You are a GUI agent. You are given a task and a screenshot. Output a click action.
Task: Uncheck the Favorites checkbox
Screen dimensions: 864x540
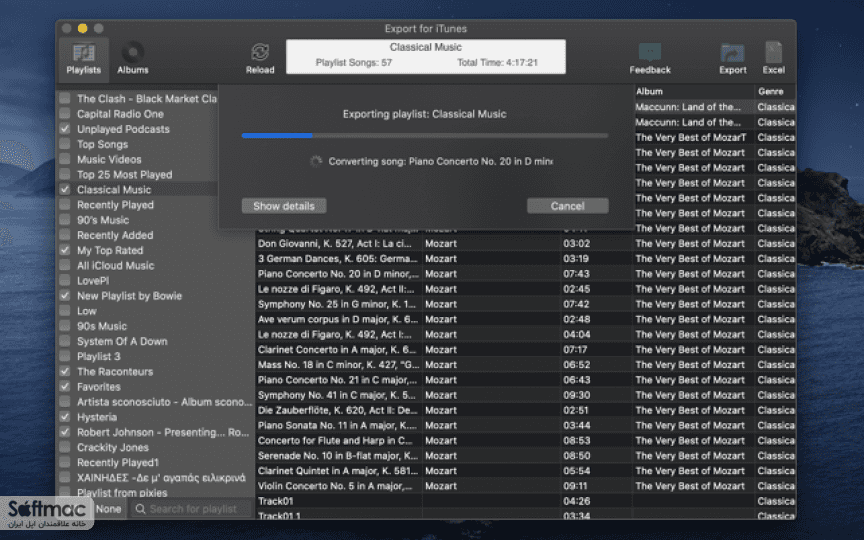point(65,387)
